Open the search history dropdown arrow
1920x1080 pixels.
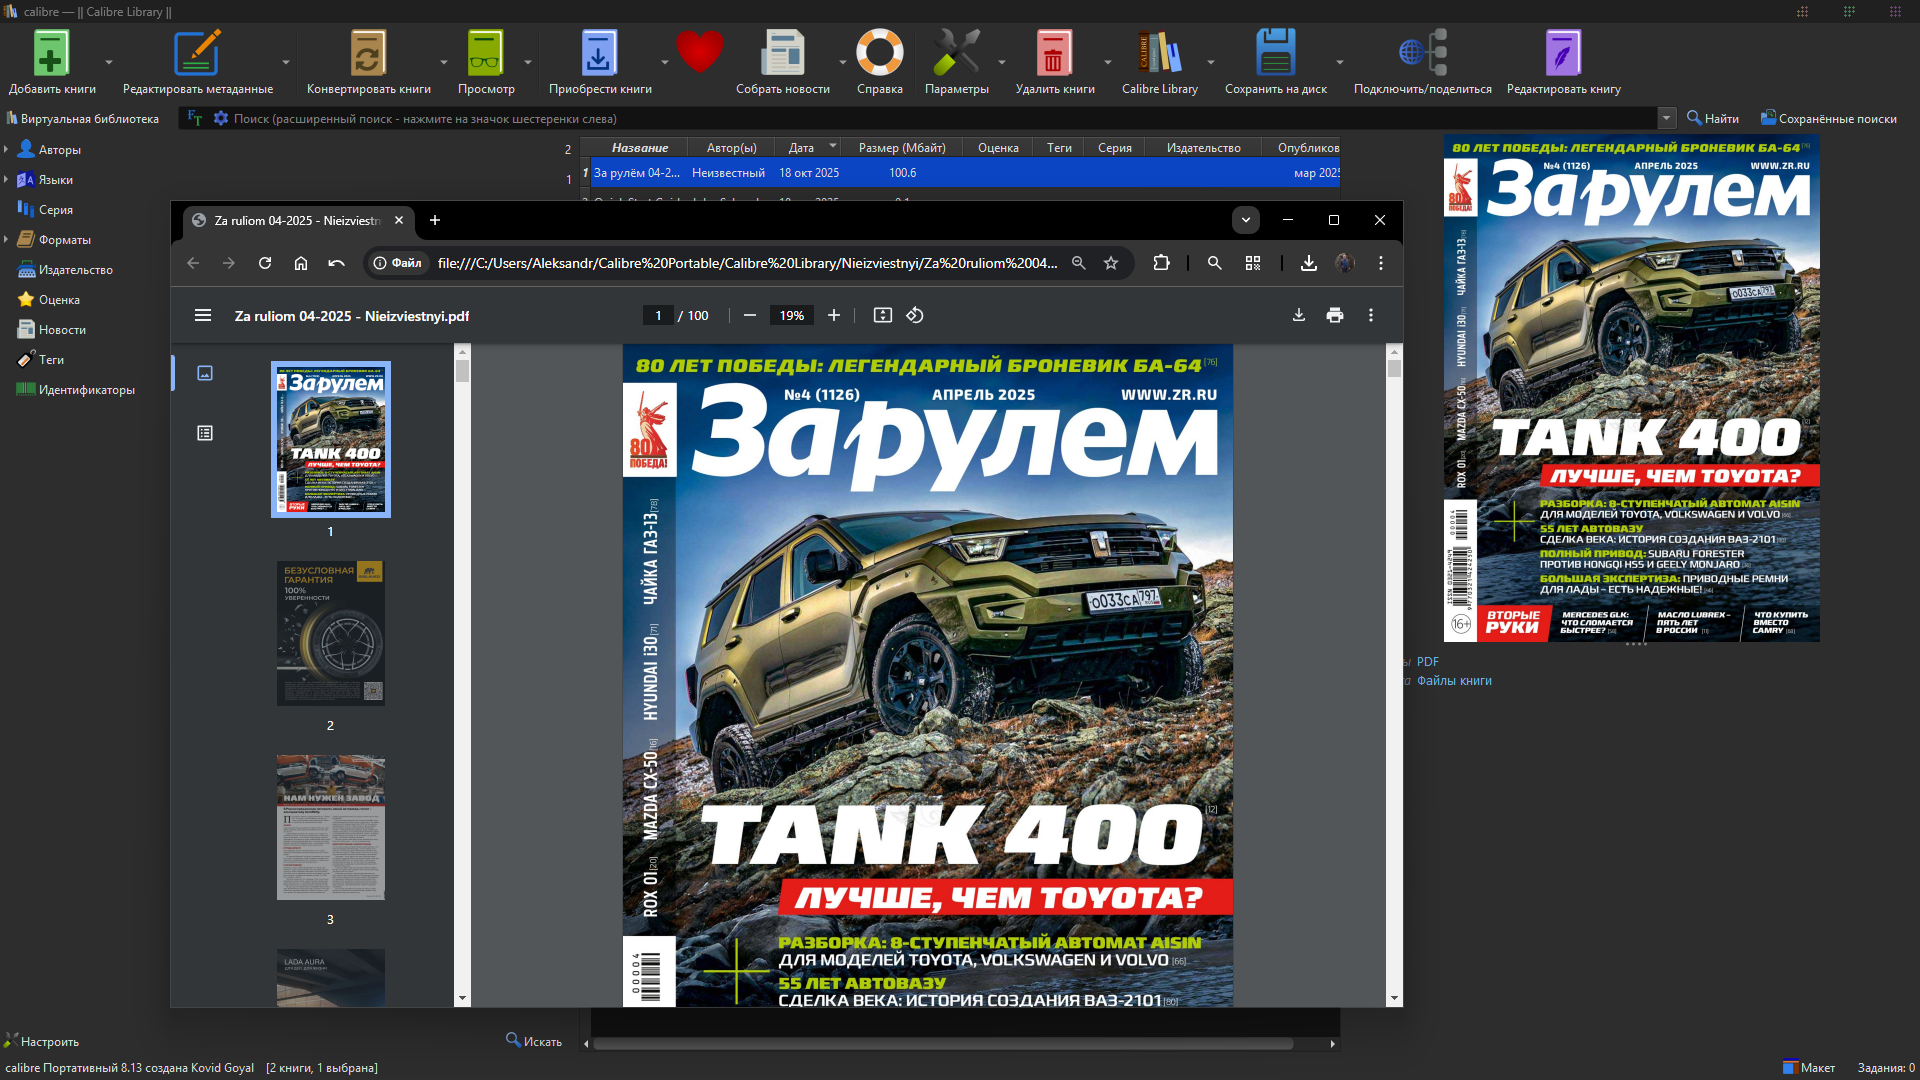coord(1666,119)
